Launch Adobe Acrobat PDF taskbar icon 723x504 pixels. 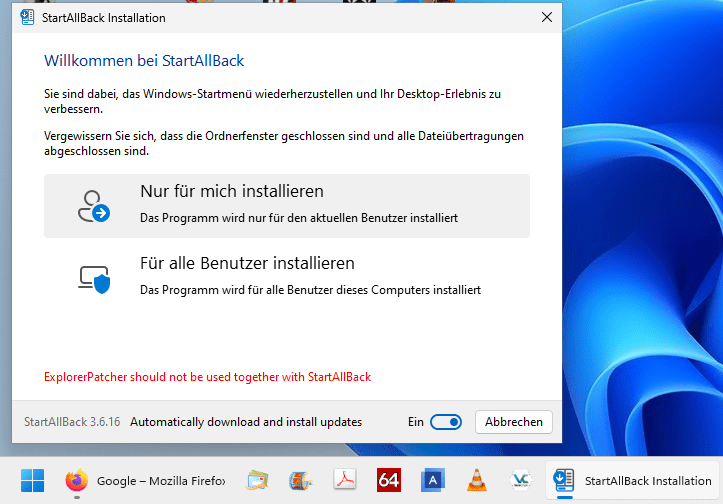345,480
